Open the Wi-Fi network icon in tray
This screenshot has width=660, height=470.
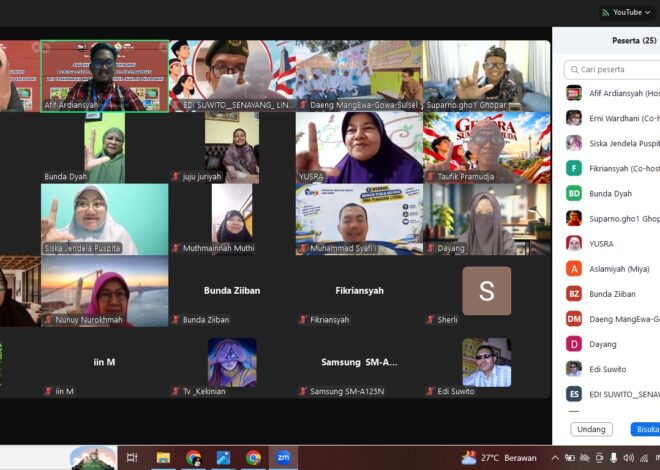[644, 458]
